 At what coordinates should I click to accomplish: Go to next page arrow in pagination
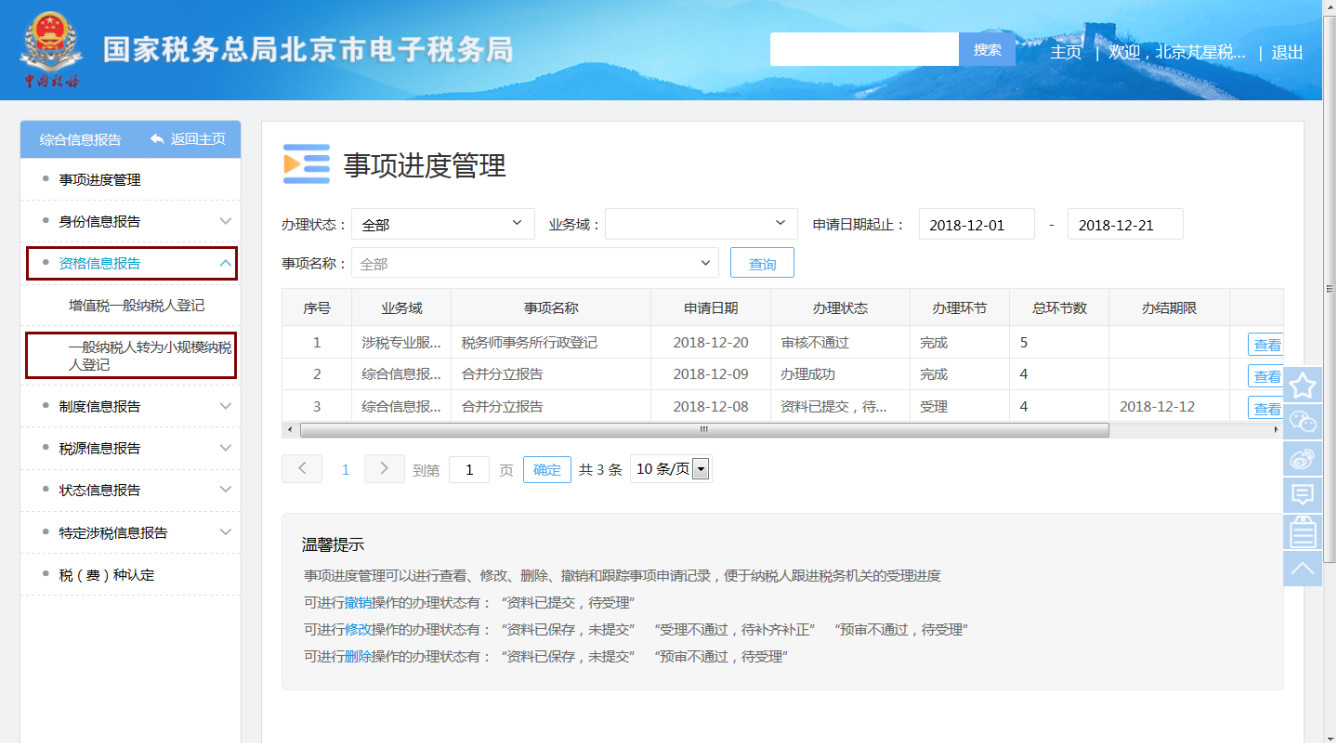[384, 469]
